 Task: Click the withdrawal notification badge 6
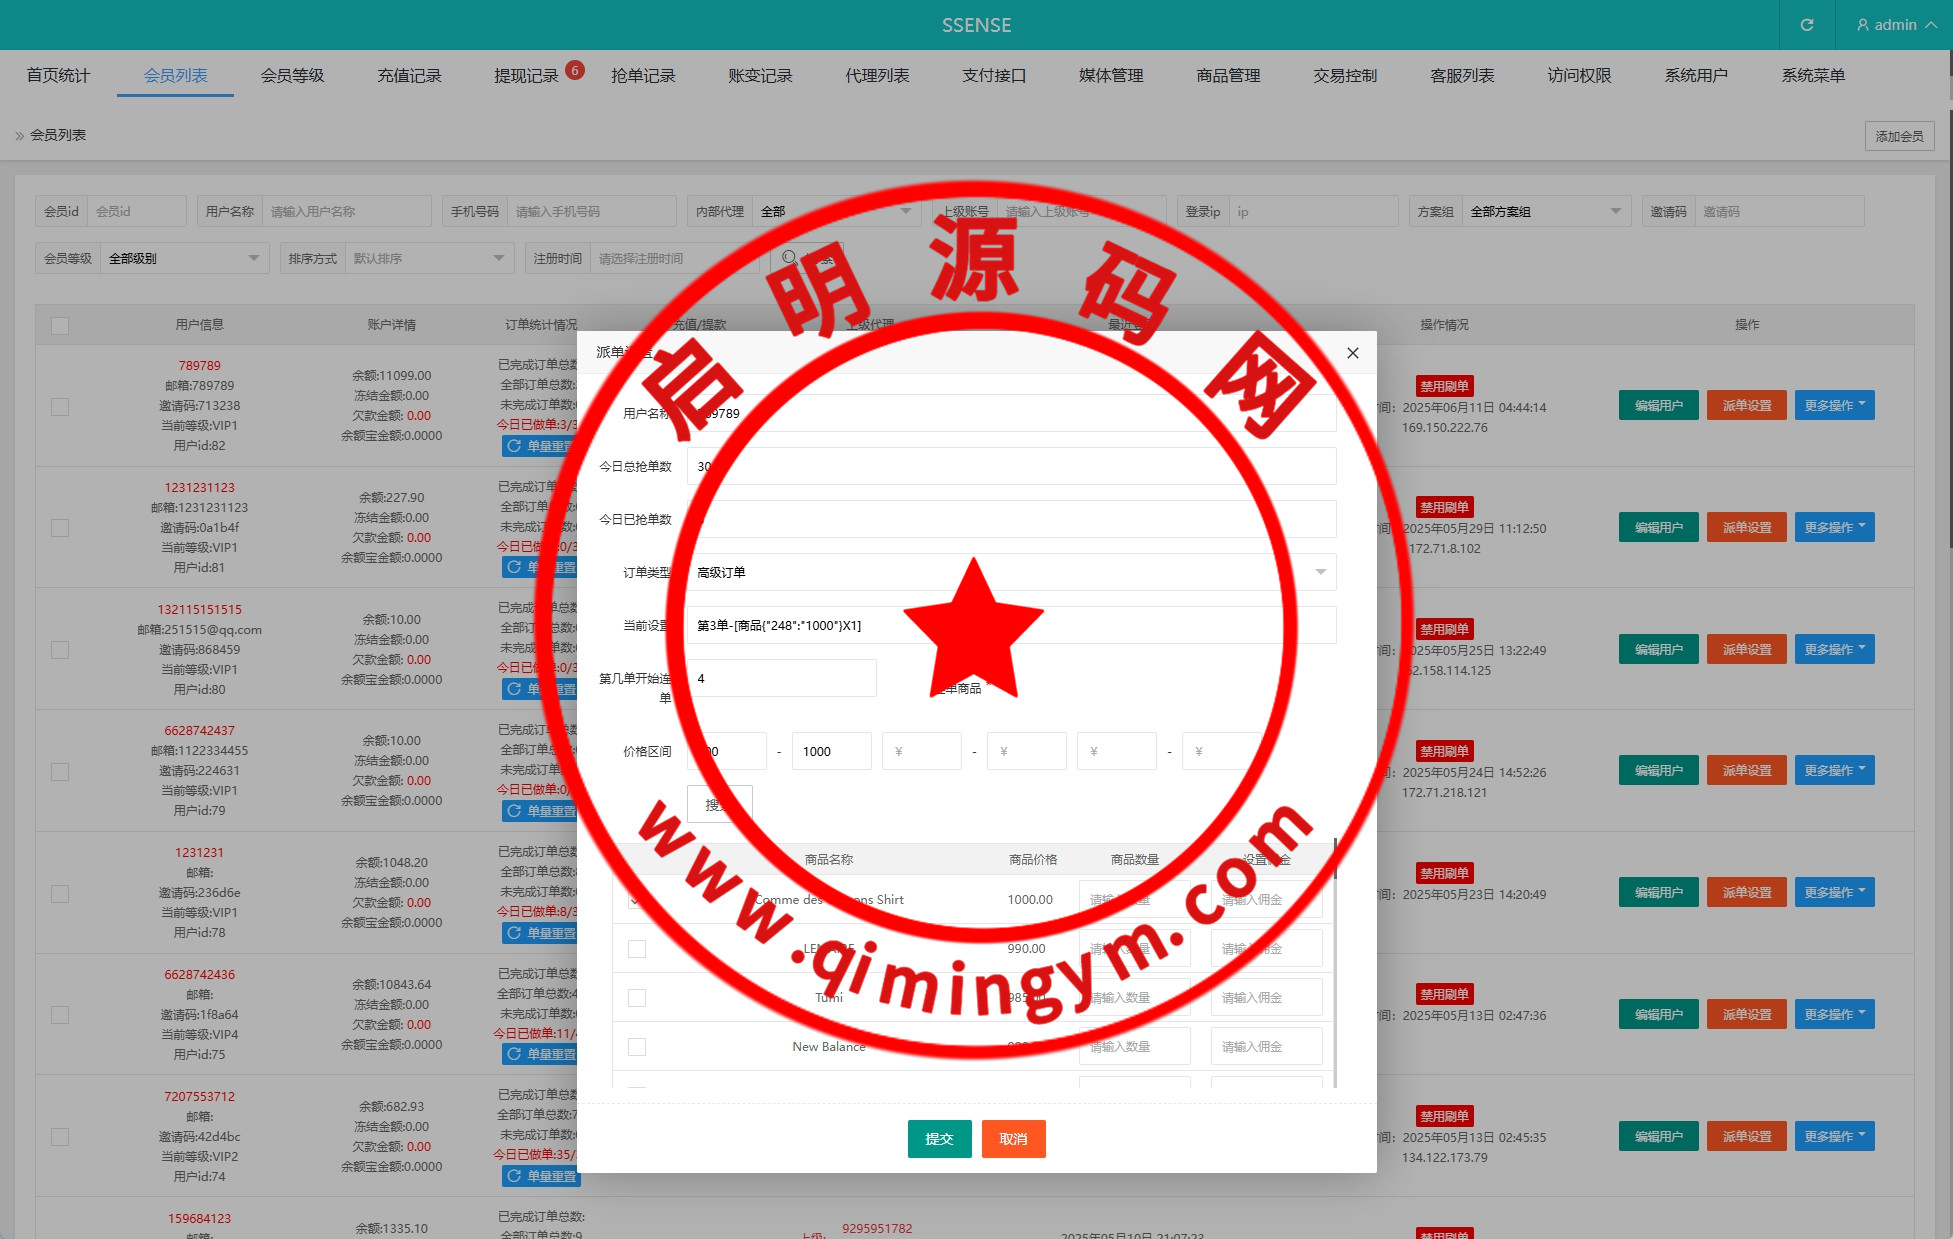pyautogui.click(x=575, y=70)
